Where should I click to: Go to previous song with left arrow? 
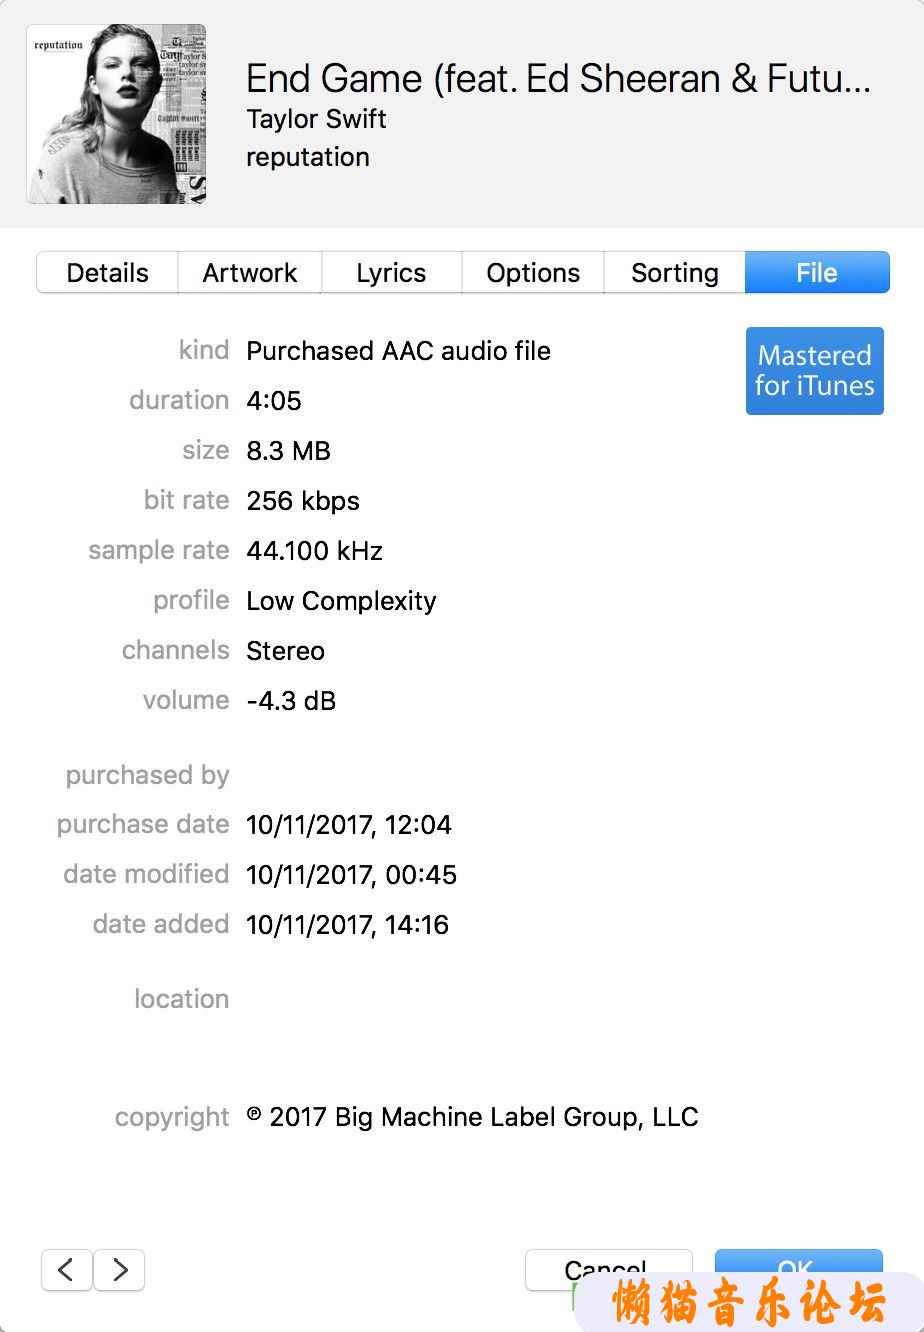(x=67, y=1269)
